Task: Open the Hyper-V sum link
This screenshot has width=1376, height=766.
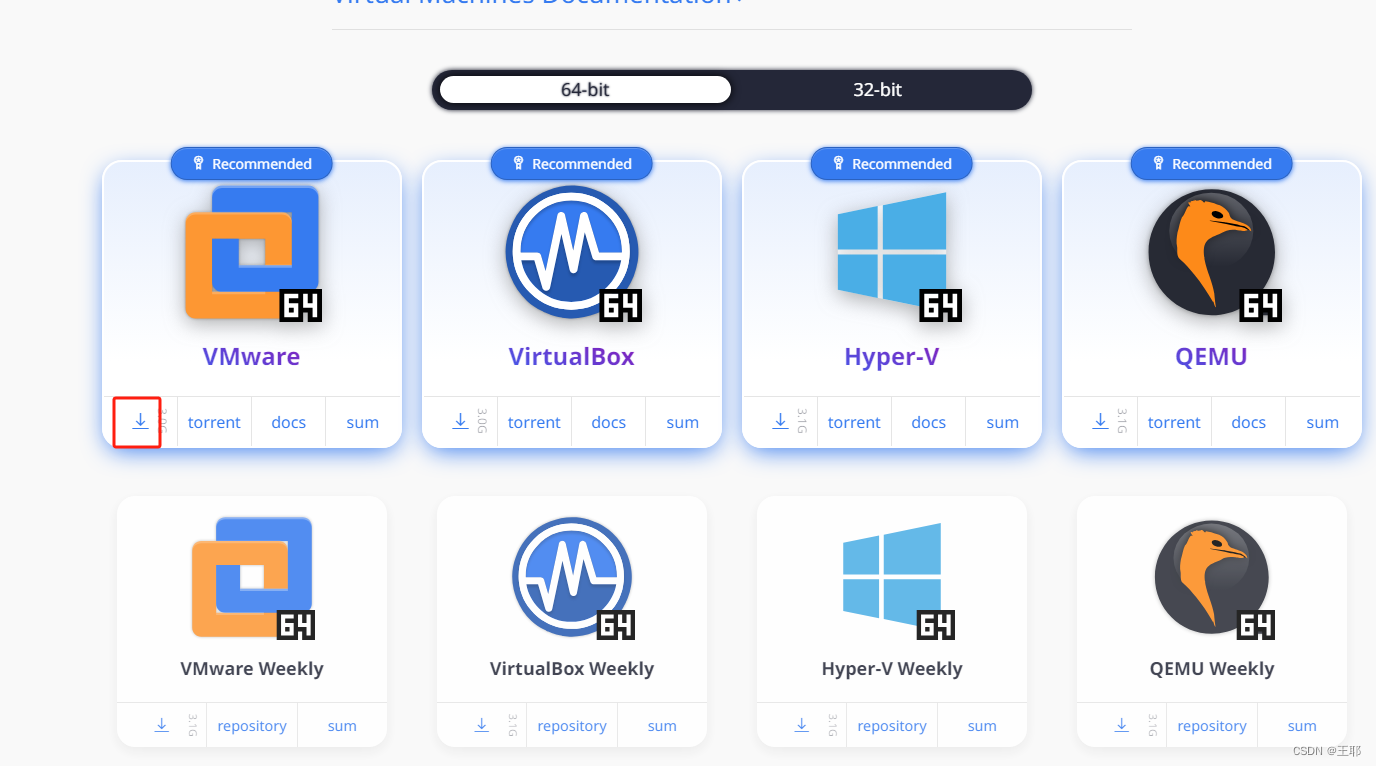Action: tap(1002, 422)
